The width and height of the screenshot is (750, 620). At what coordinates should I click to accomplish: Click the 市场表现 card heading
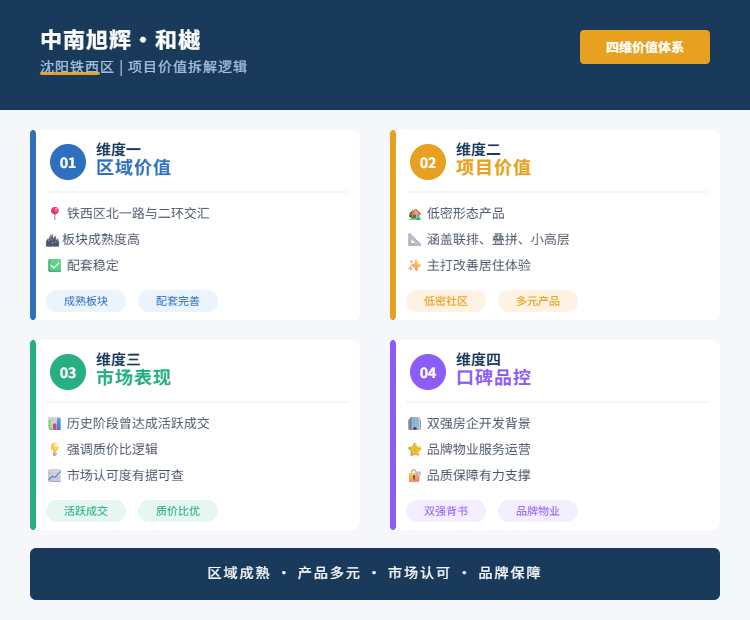click(134, 378)
